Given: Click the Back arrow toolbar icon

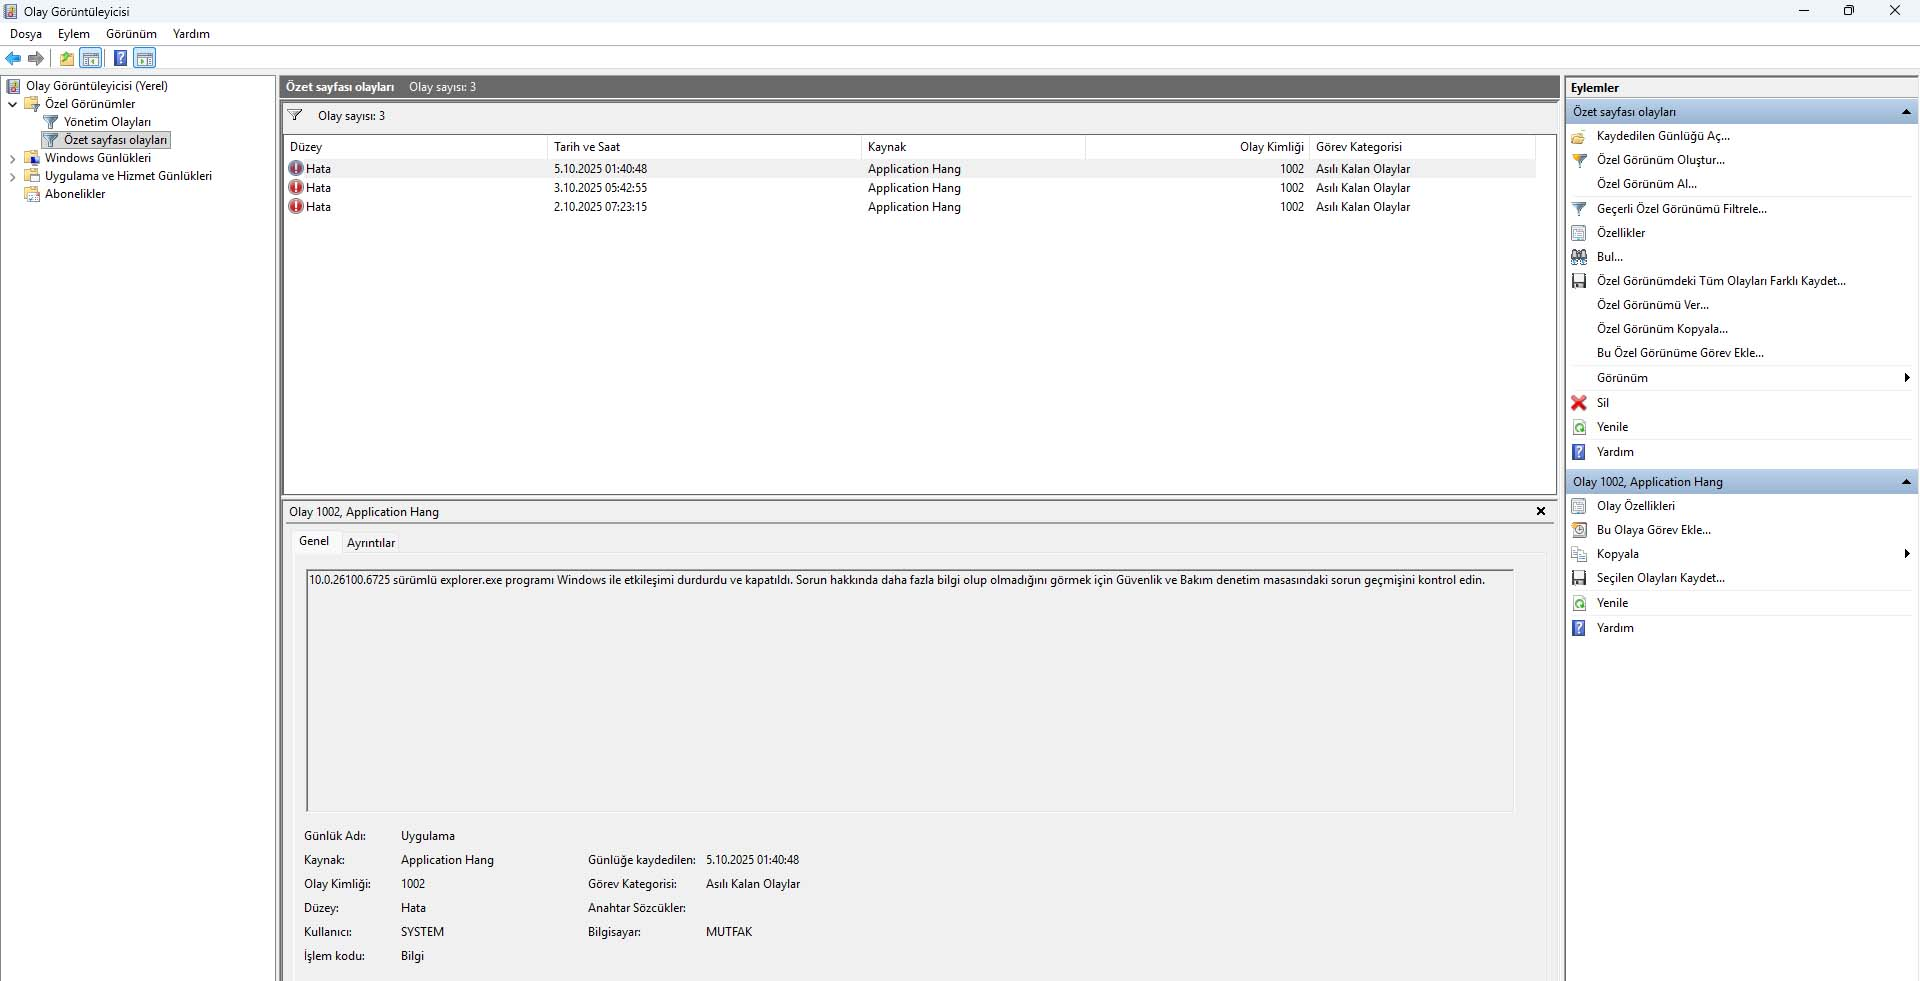Looking at the screenshot, I should (13, 58).
